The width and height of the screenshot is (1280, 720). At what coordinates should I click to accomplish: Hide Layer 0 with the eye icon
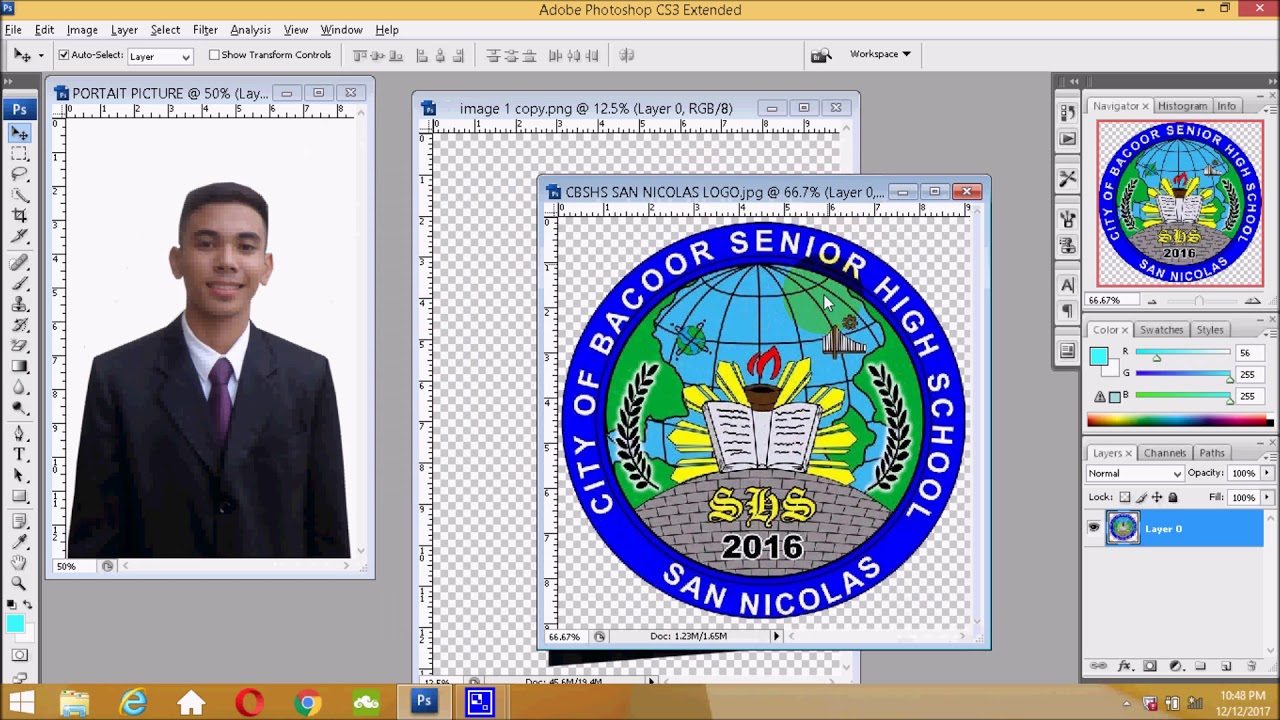coord(1094,528)
